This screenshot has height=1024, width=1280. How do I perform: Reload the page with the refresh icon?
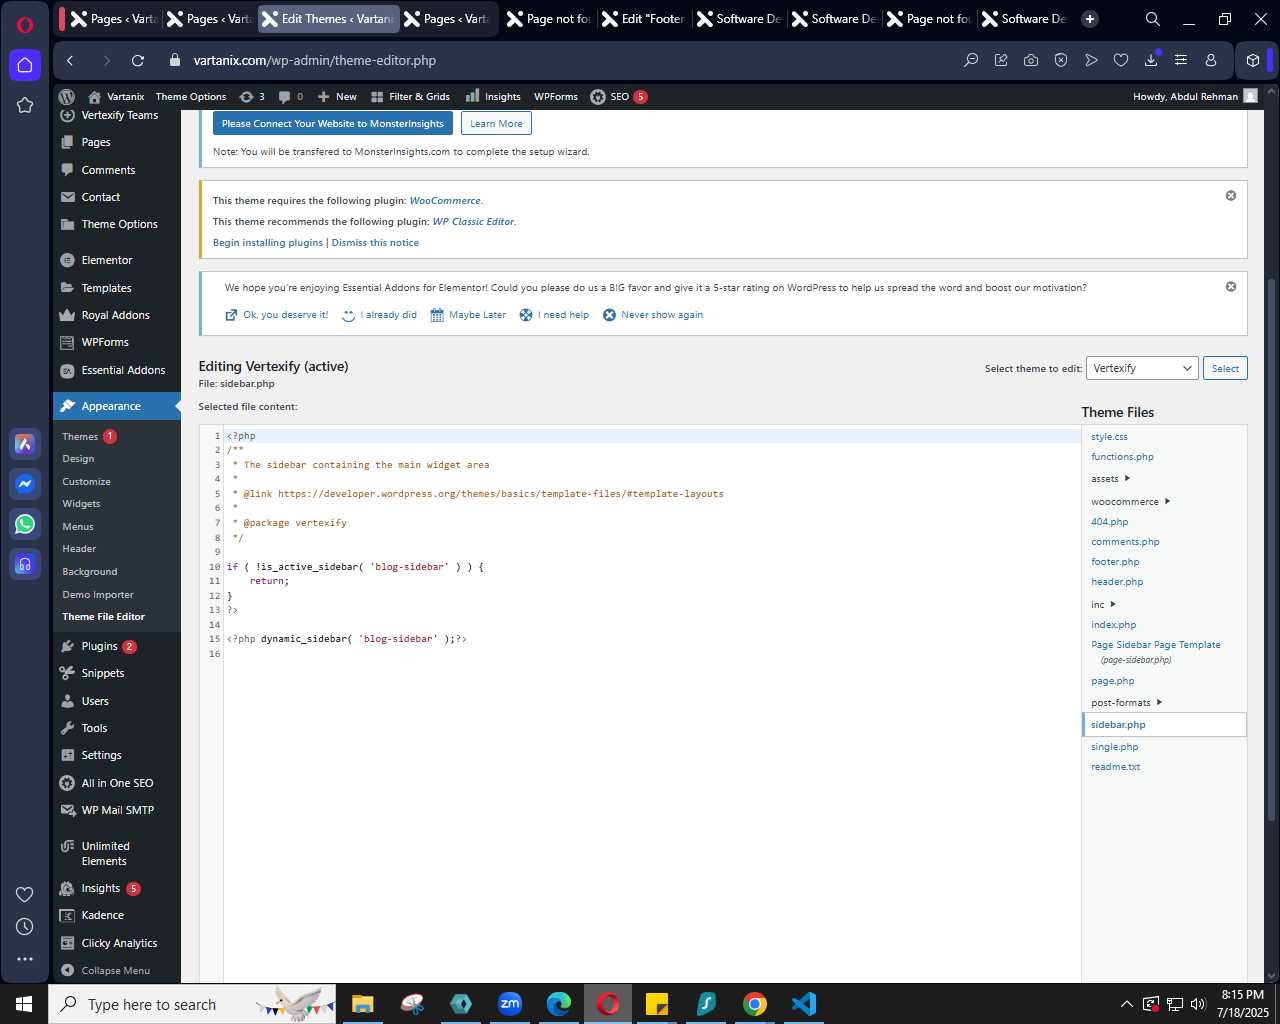pyautogui.click(x=138, y=61)
